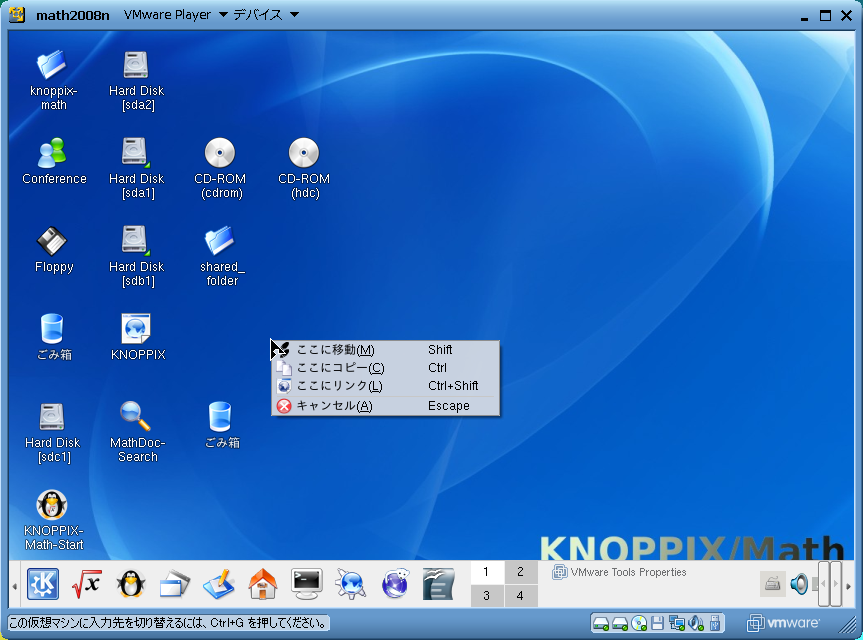Click the VMware USB device status icon
Screen dimensions: 863x640
point(715,623)
